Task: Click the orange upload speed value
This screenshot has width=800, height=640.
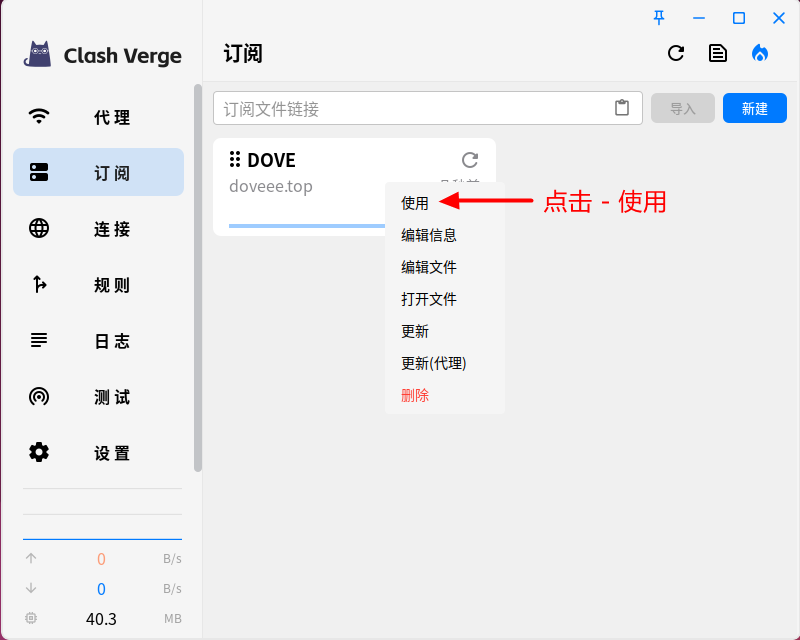Action: 101,559
